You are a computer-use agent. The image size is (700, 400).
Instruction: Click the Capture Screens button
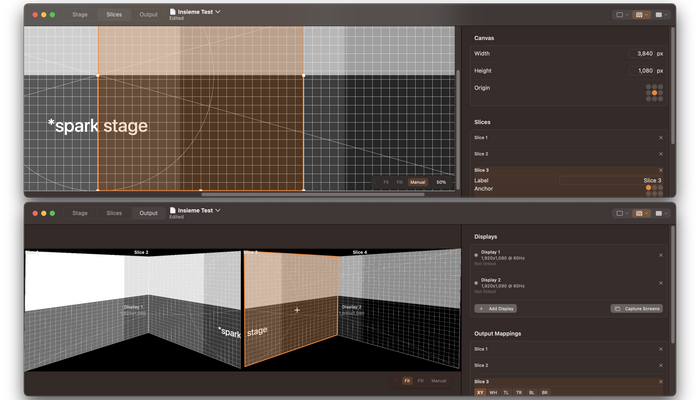point(637,309)
